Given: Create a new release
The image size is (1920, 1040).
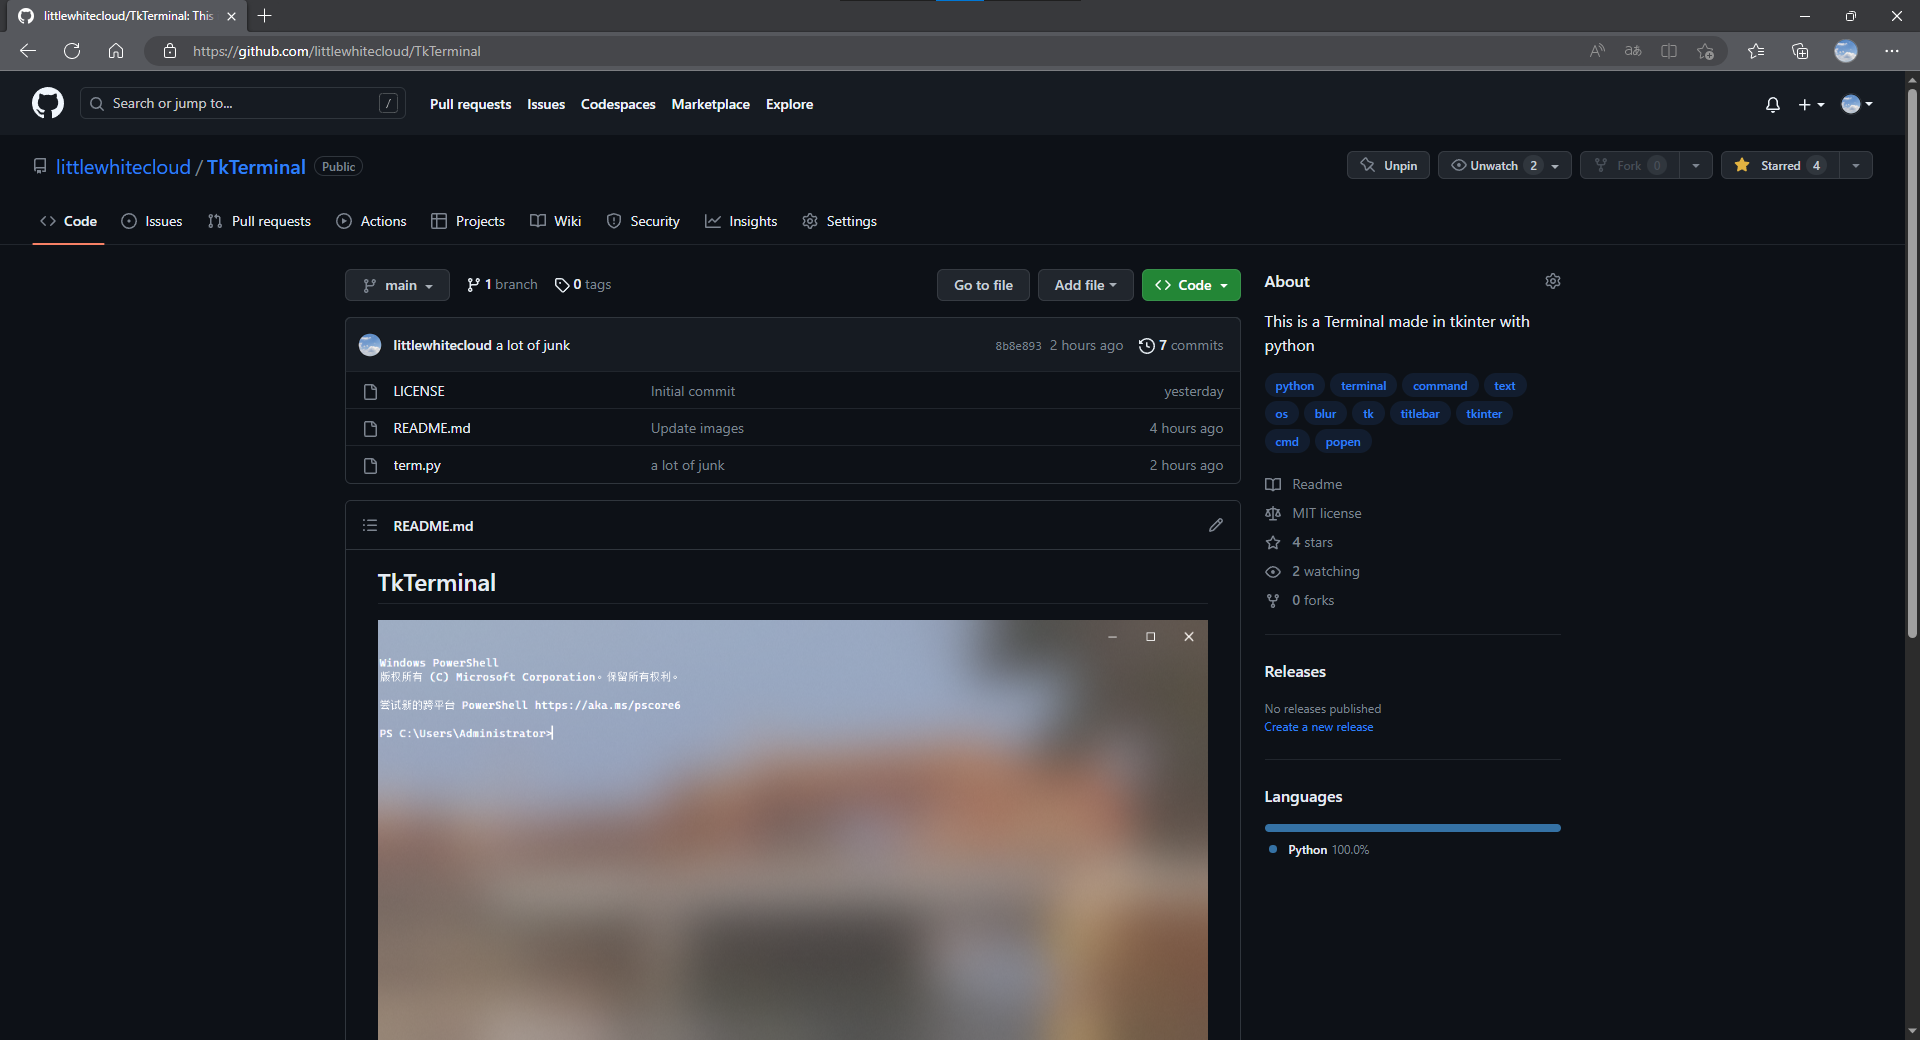Looking at the screenshot, I should [1318, 727].
